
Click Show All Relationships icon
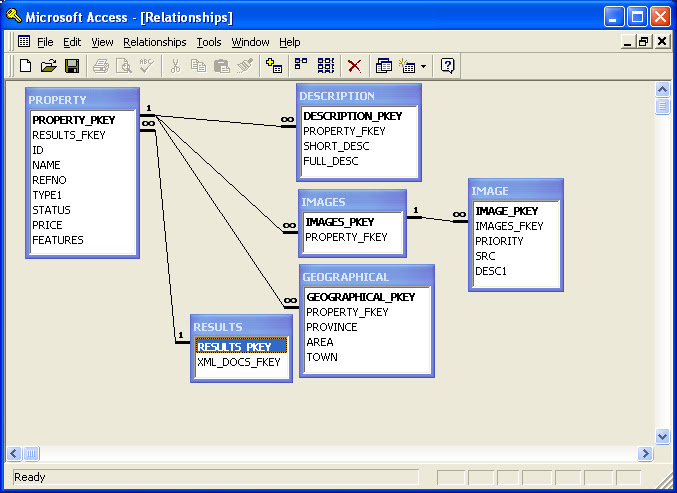click(326, 66)
